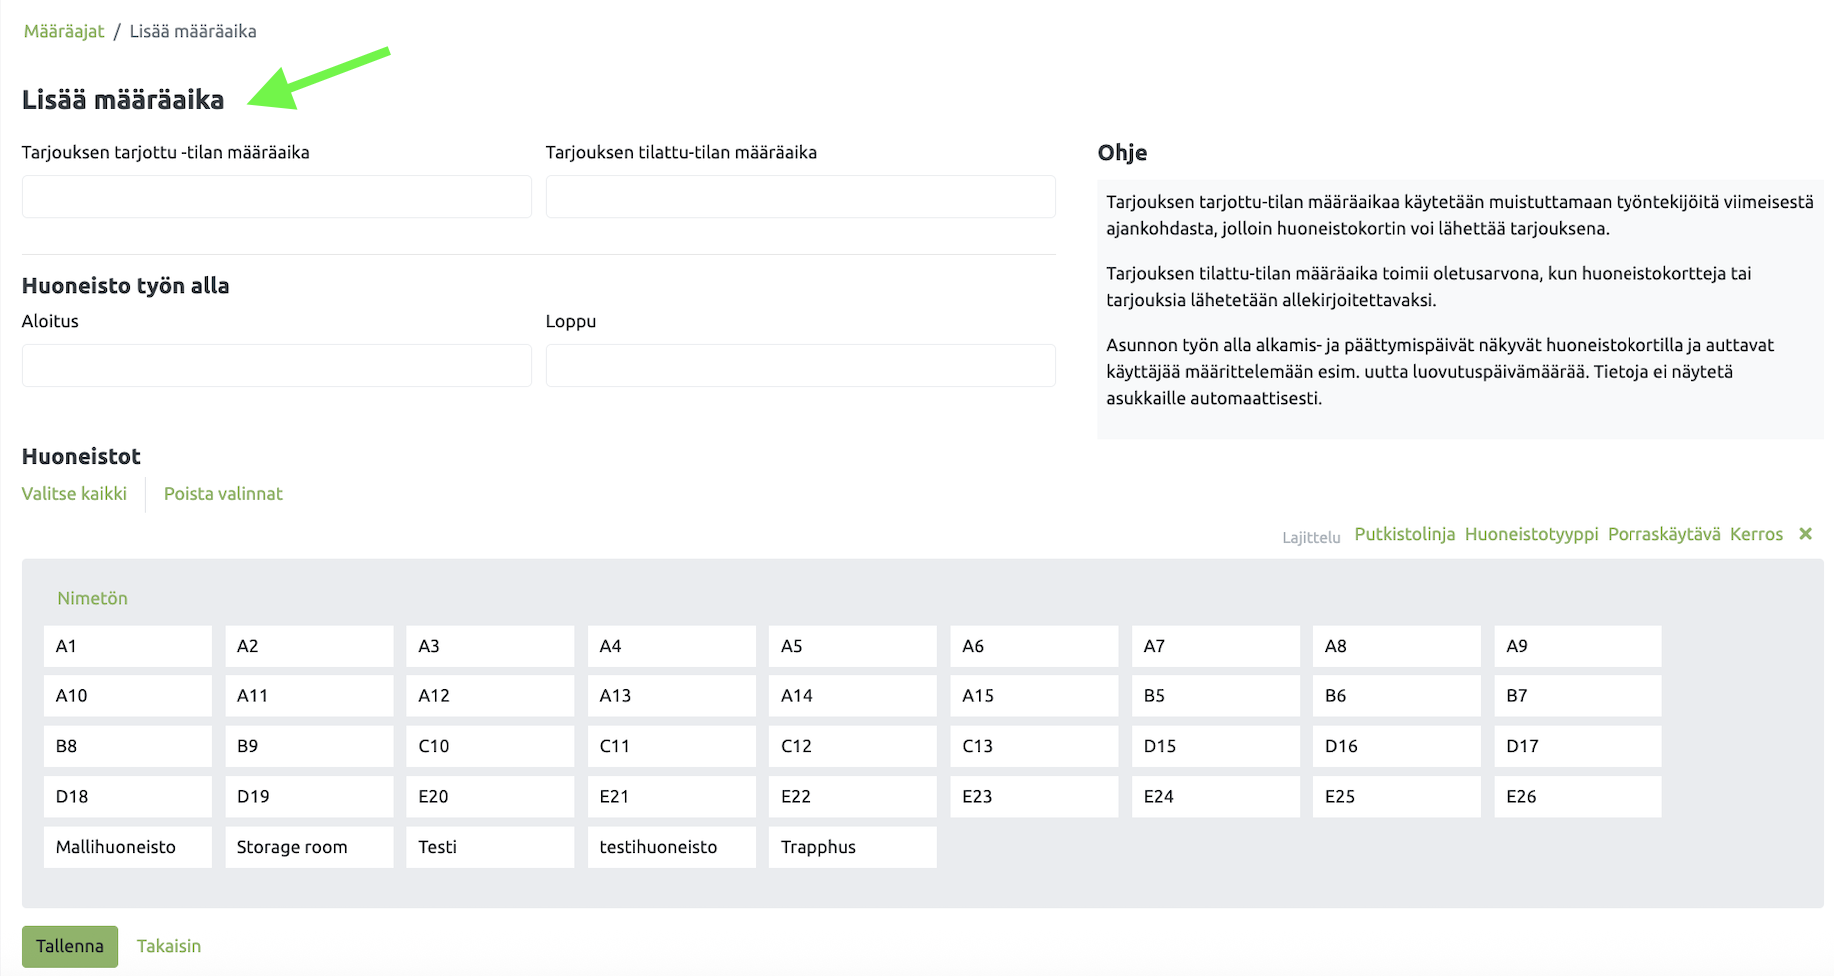The width and height of the screenshot is (1834, 976).
Task: Sort apartments by Huoneistotyyppi
Action: [x=1531, y=534]
